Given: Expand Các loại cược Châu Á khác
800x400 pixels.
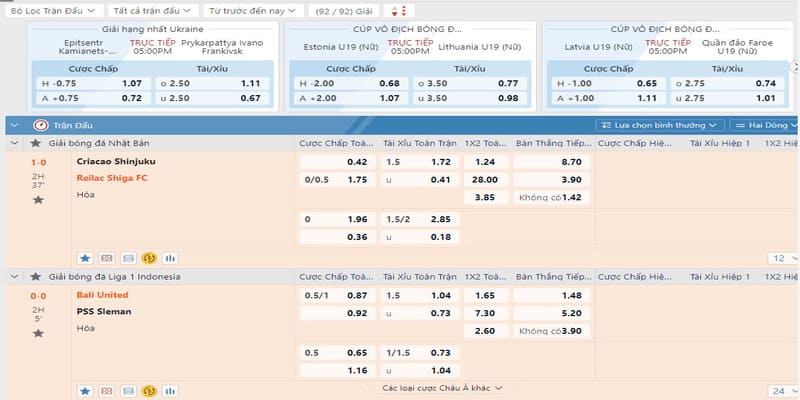Looking at the screenshot, I should [x=442, y=388].
